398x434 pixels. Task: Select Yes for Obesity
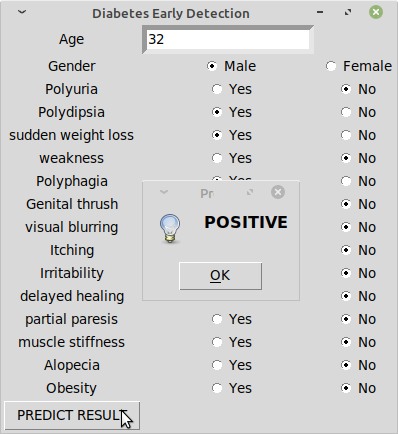(232, 388)
